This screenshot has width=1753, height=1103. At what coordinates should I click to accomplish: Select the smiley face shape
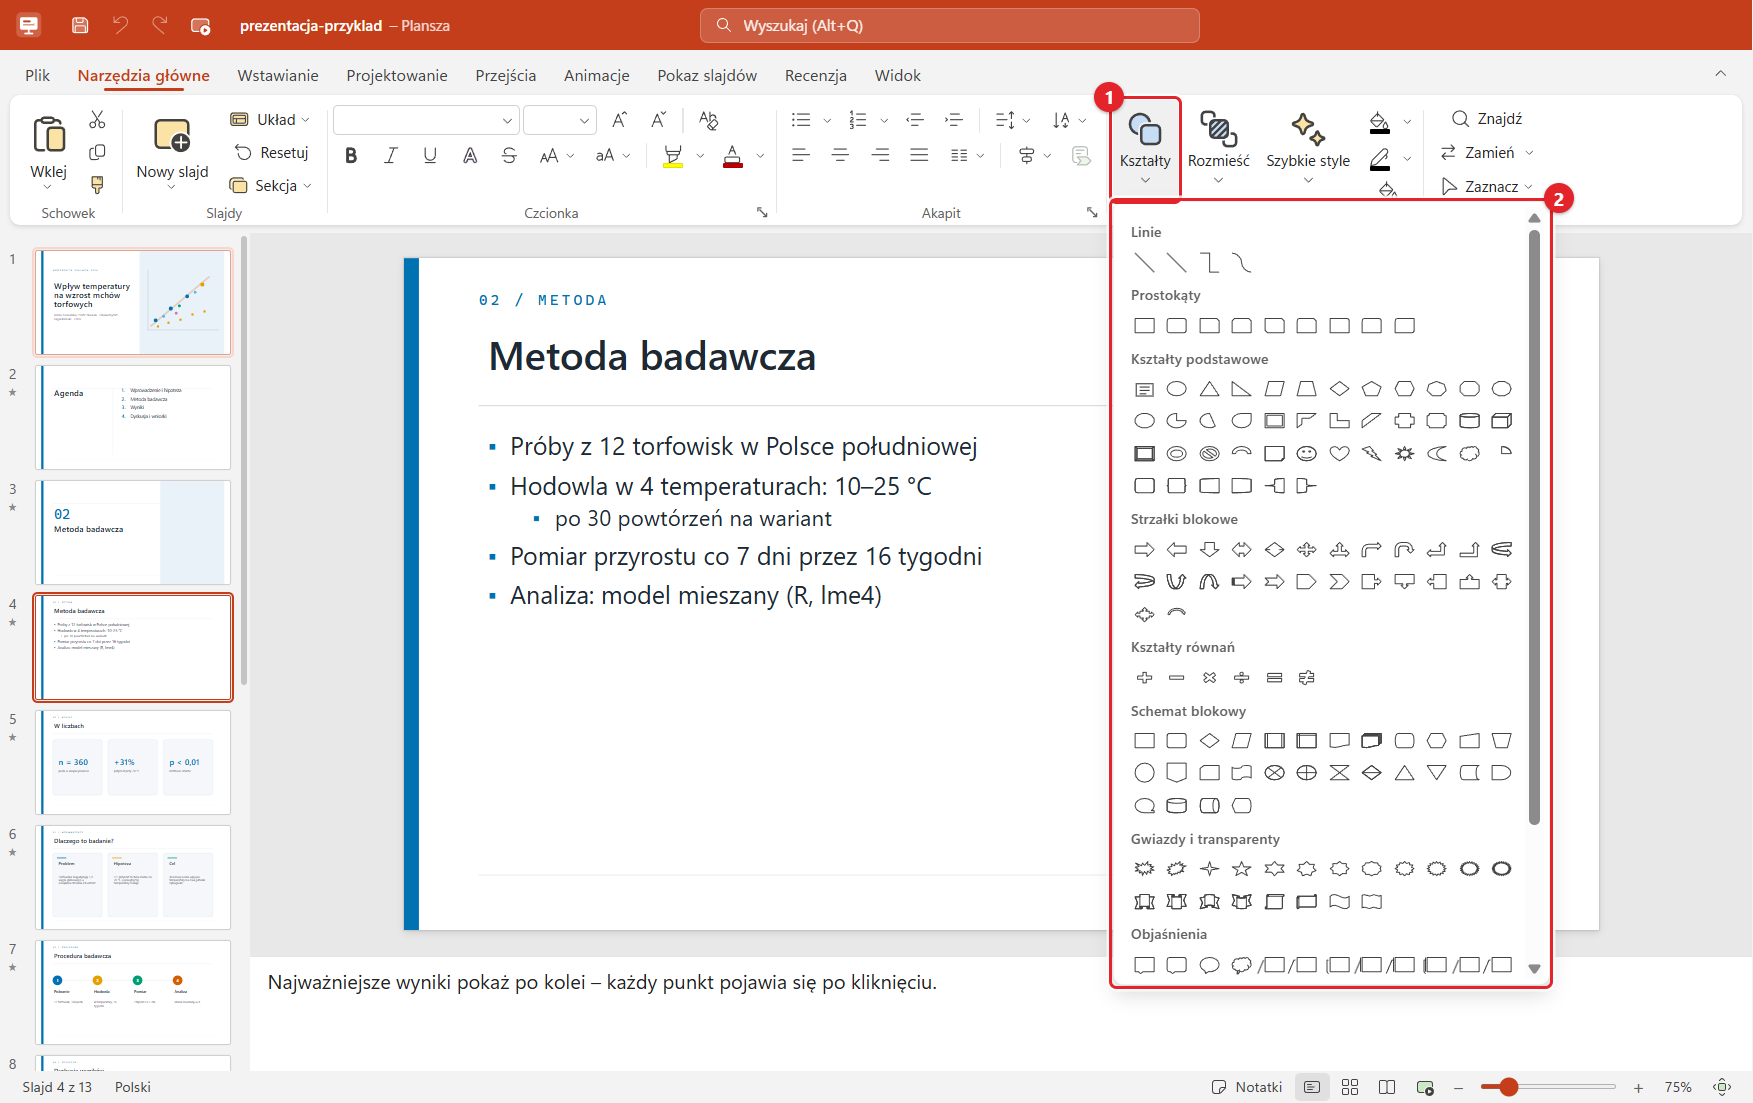tap(1307, 453)
